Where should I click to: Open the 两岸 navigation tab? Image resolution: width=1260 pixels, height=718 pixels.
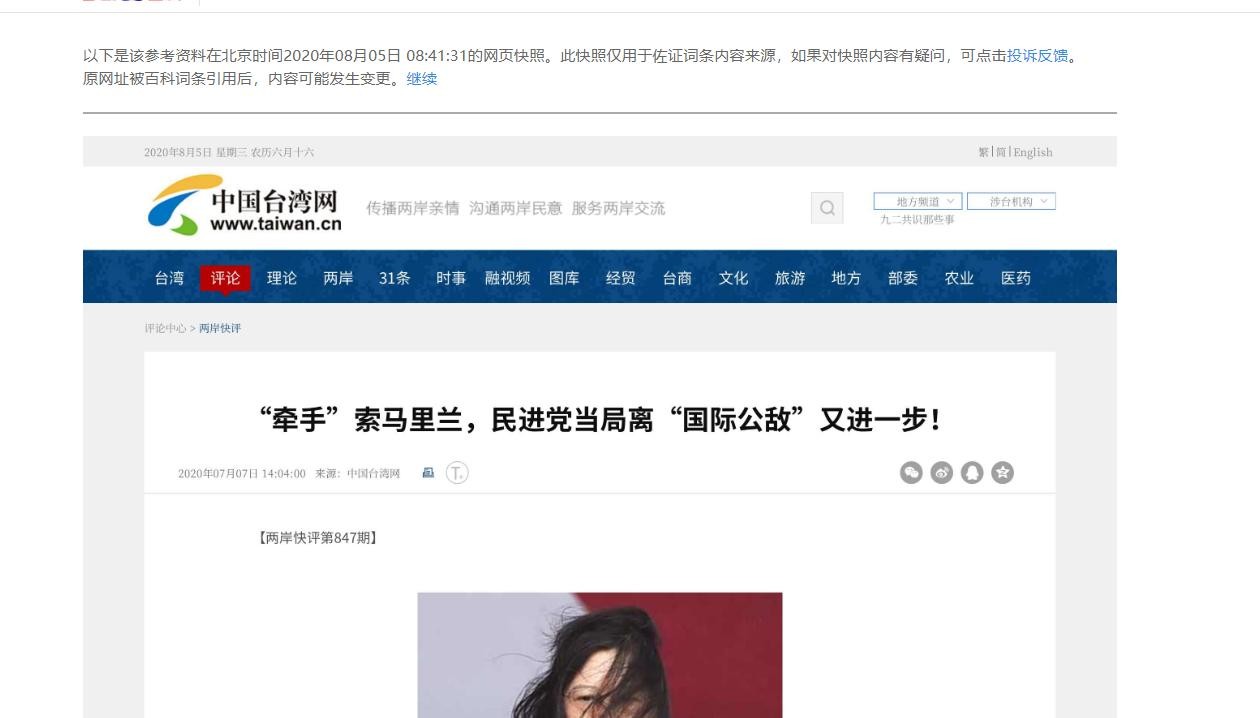tap(338, 278)
